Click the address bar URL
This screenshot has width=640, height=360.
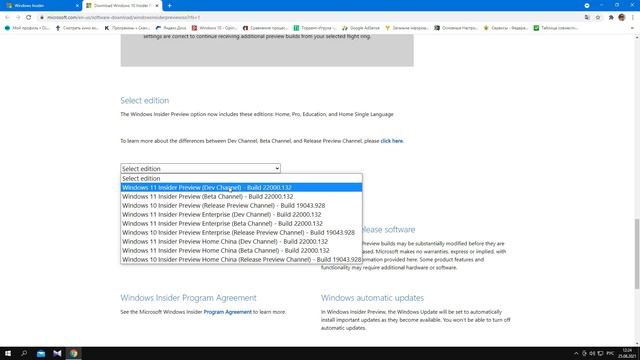[123, 18]
